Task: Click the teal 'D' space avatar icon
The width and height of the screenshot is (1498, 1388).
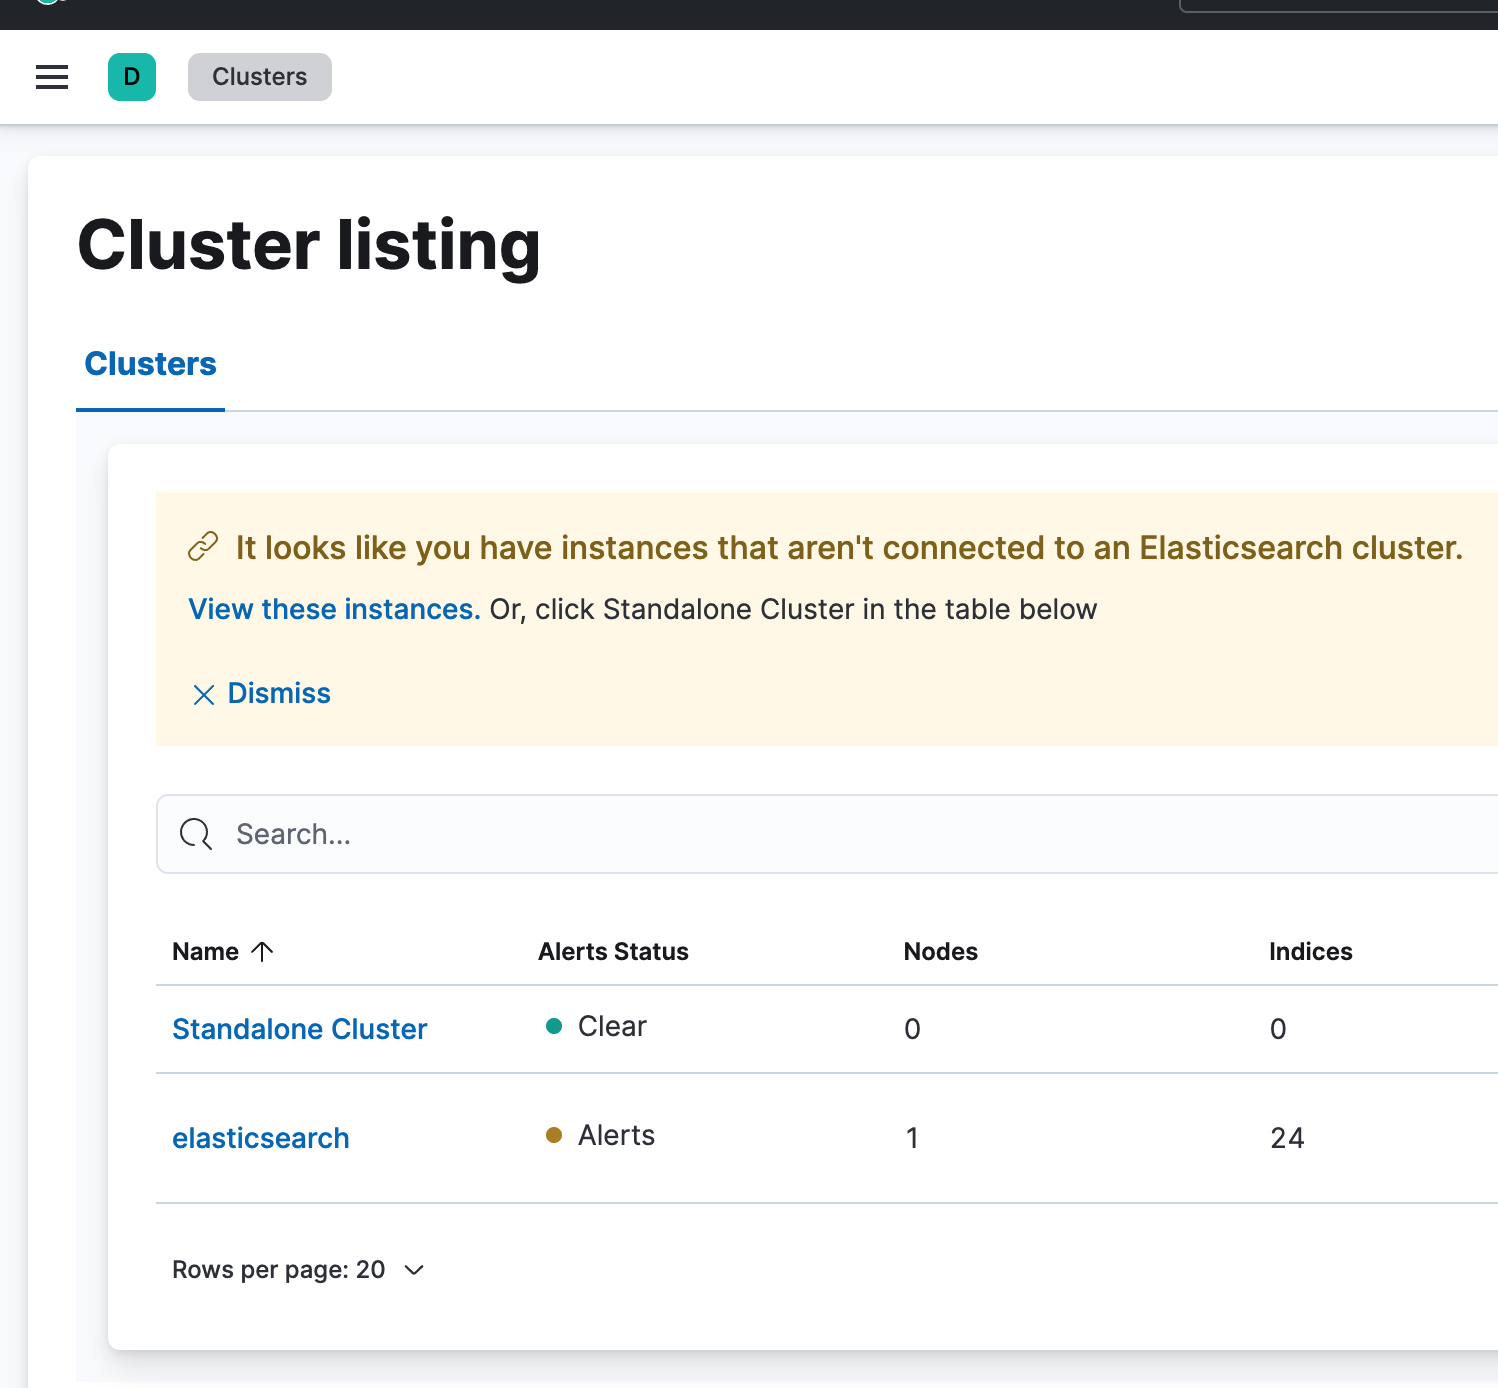Action: [131, 77]
